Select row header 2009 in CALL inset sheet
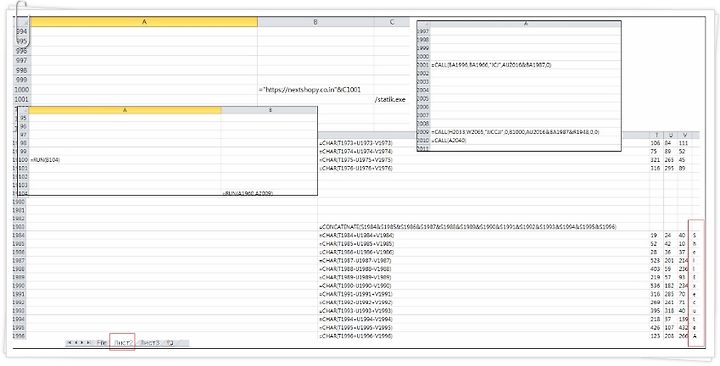 click(x=422, y=132)
